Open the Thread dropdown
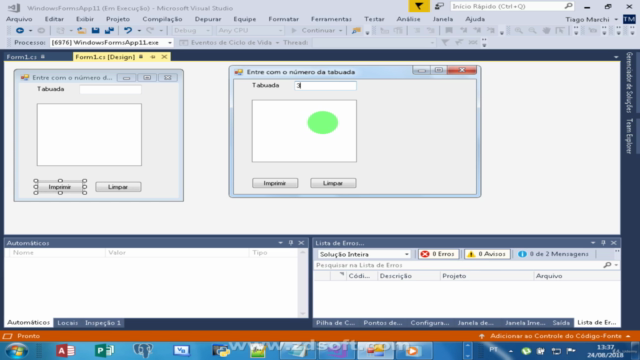This screenshot has width=640, height=360. point(373,42)
